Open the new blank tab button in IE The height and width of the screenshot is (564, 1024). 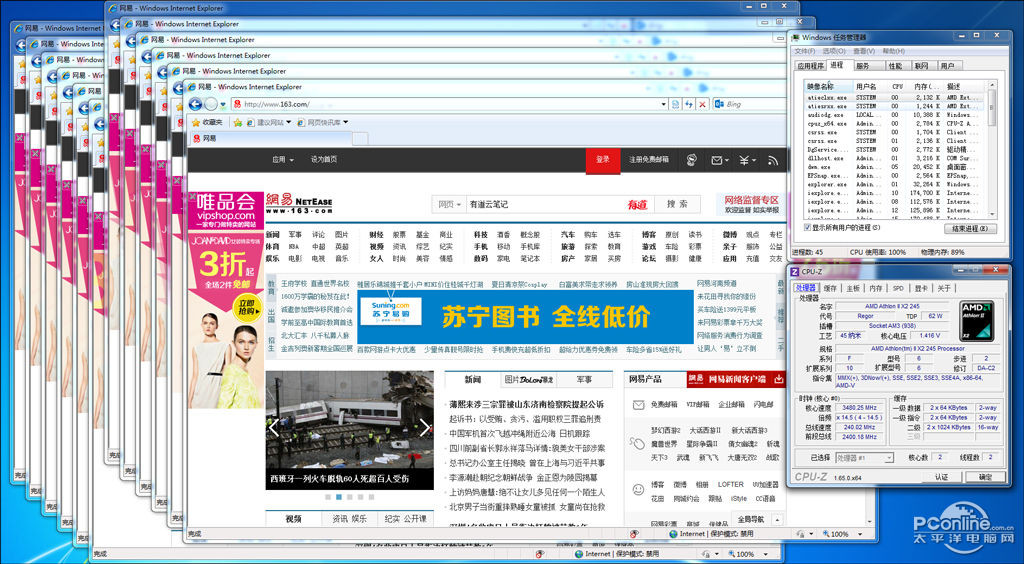(360, 138)
